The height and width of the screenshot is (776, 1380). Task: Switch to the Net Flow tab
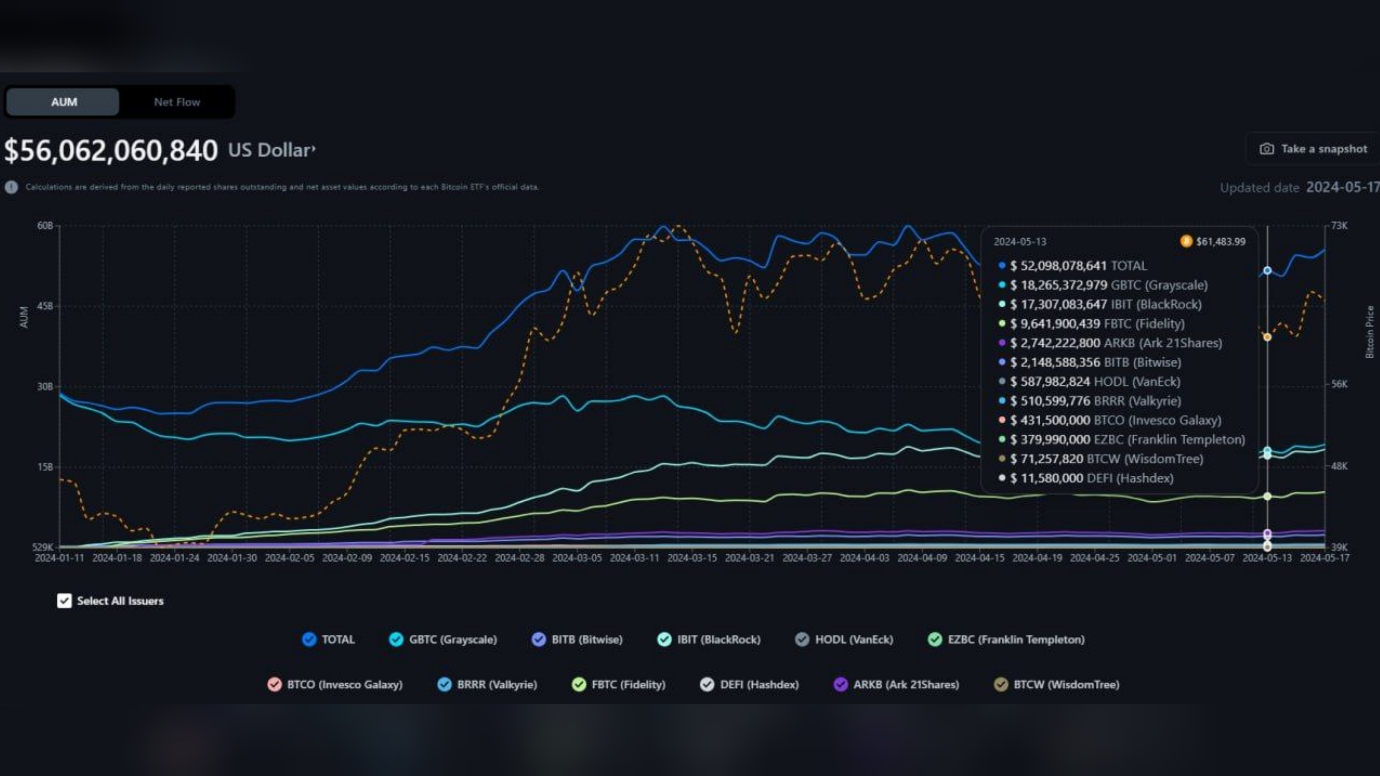pyautogui.click(x=177, y=102)
